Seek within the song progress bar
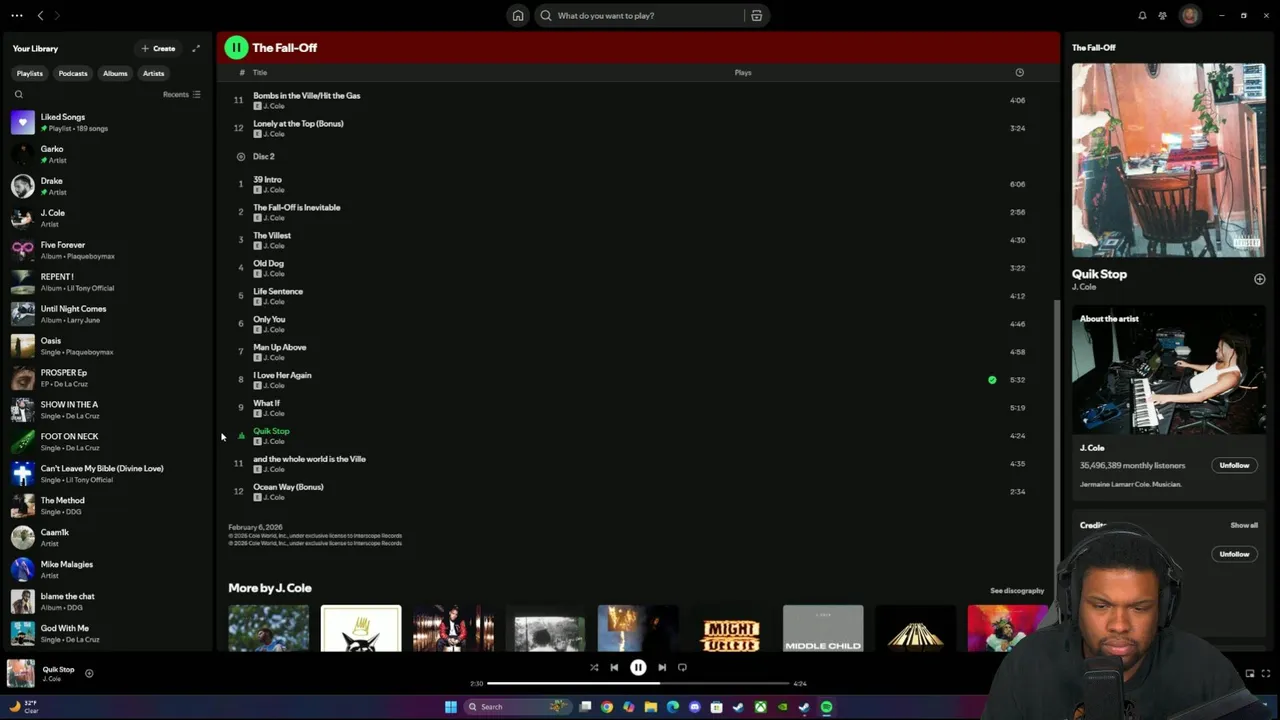 coord(638,684)
